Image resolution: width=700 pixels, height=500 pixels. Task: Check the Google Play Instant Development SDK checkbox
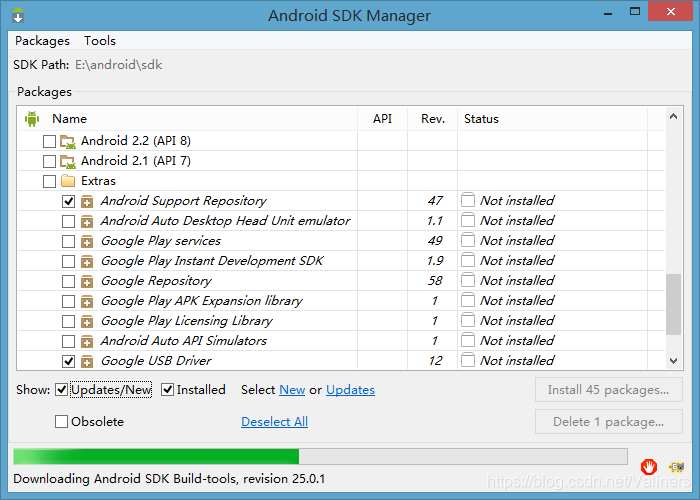pos(68,261)
